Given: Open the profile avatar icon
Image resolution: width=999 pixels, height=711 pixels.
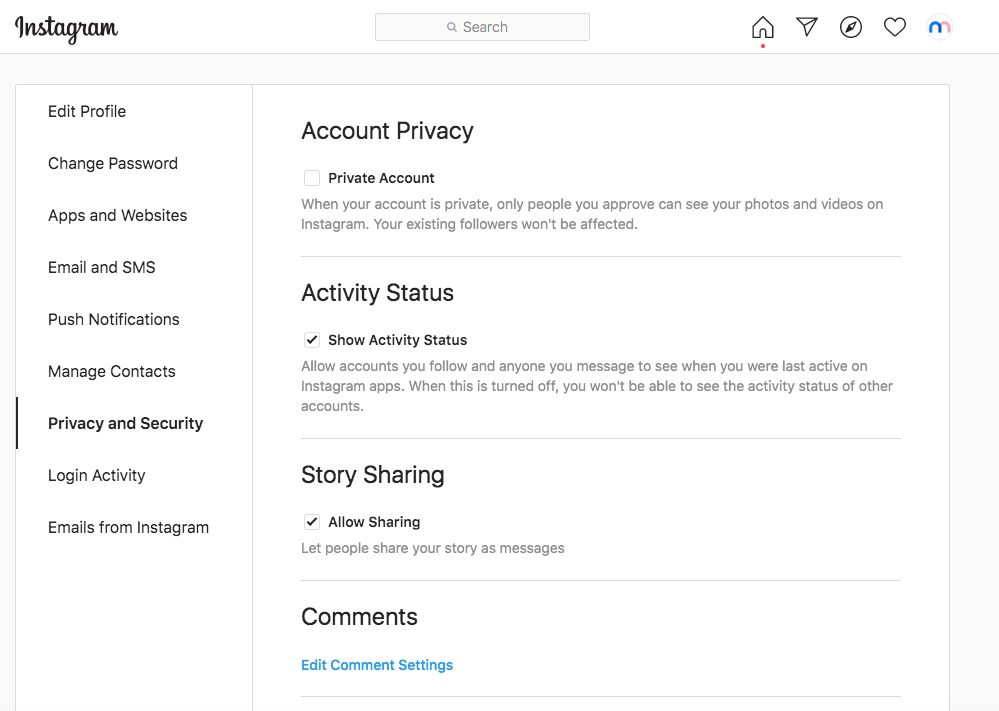Looking at the screenshot, I should [939, 27].
